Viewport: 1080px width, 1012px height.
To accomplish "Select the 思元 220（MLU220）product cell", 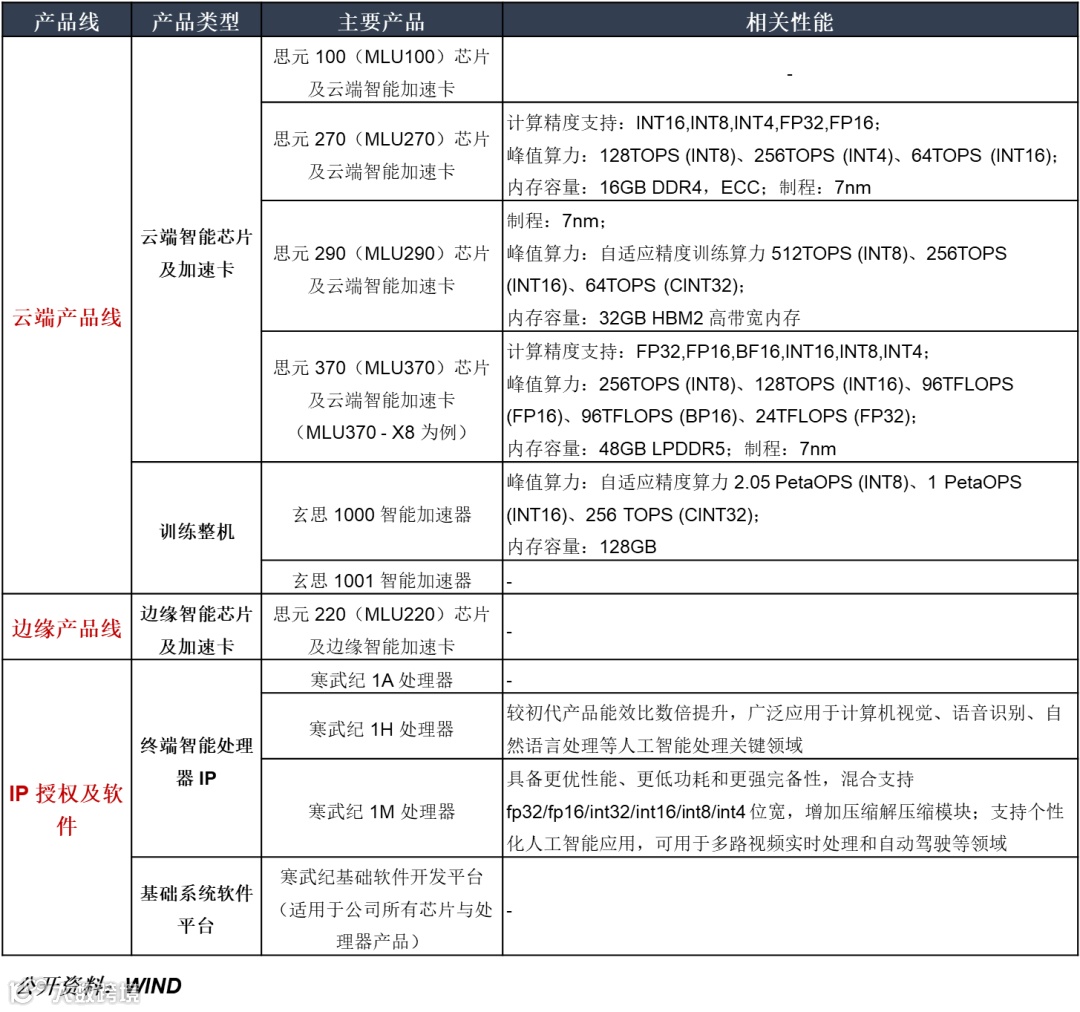I will 382,627.
